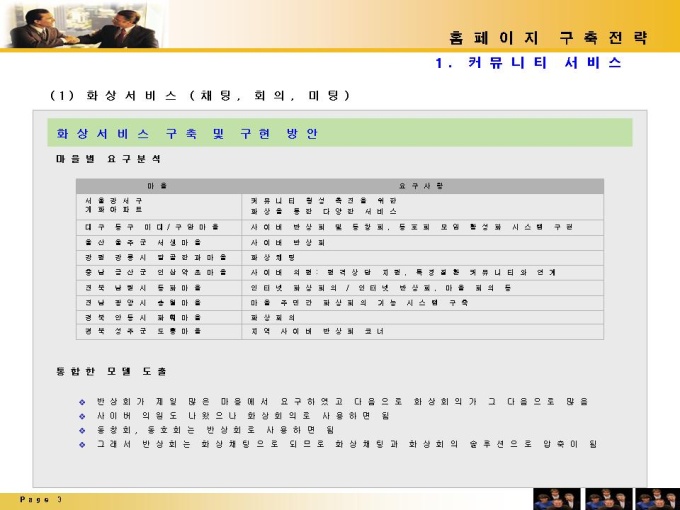Click the '통합한 모델 도출' section label
This screenshot has width=680, height=510.
coord(111,371)
